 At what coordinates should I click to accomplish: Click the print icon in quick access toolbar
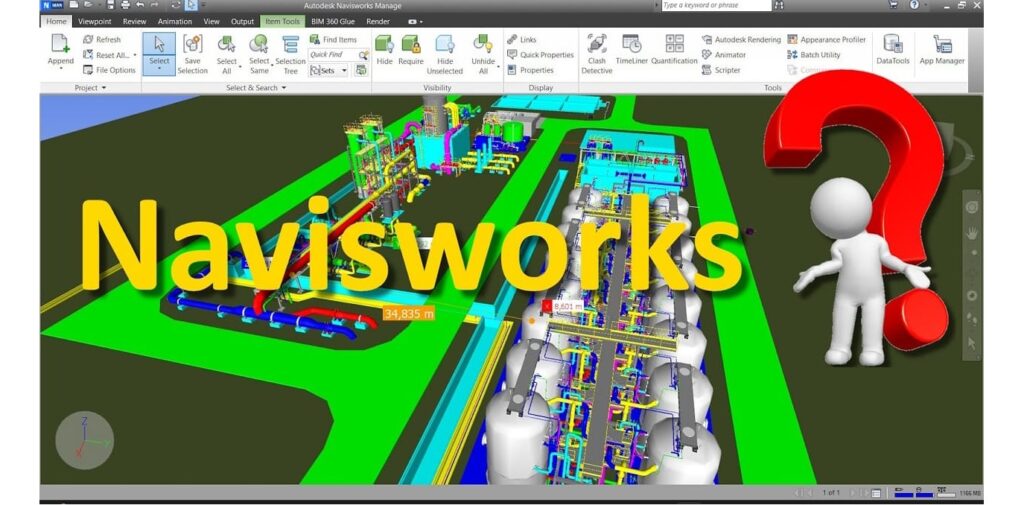pos(125,5)
